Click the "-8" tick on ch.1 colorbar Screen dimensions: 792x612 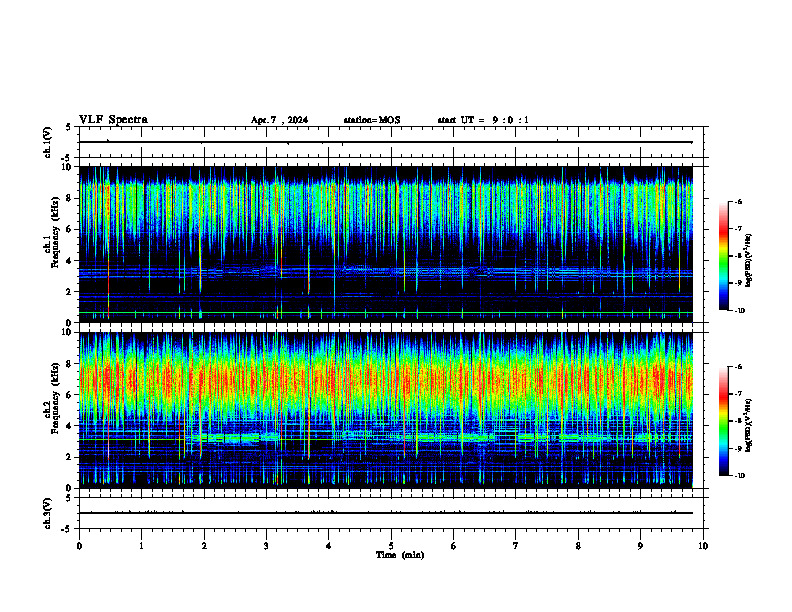point(739,256)
